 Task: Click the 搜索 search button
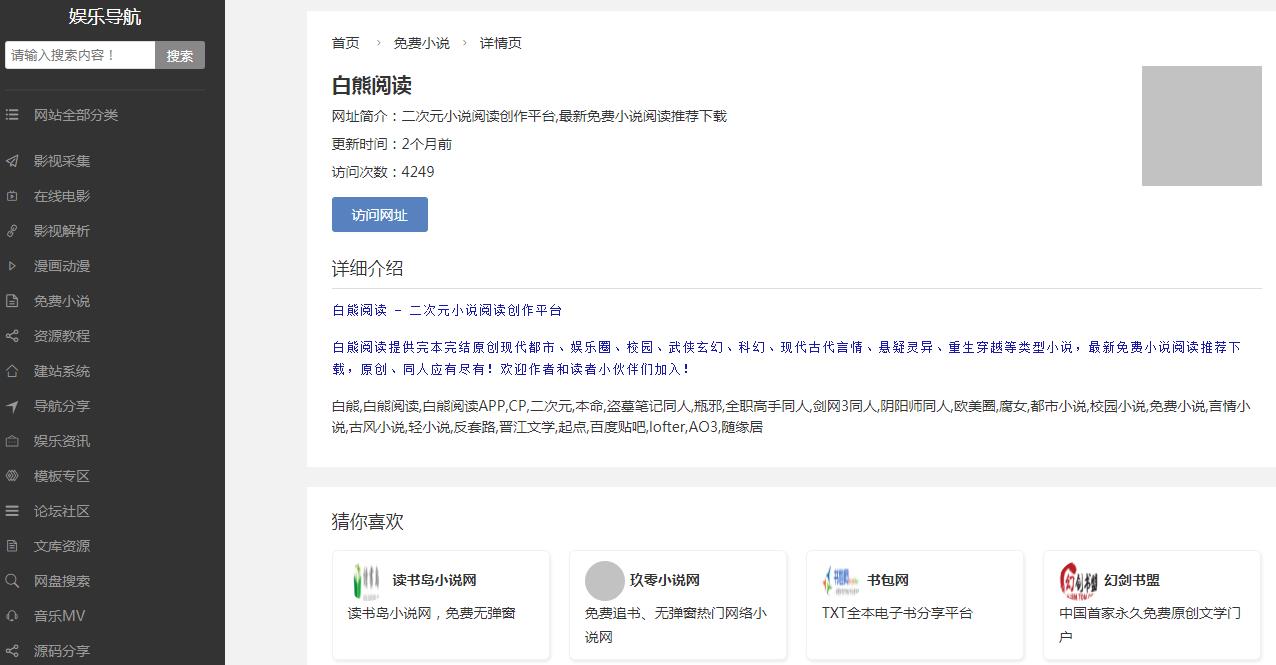[180, 56]
